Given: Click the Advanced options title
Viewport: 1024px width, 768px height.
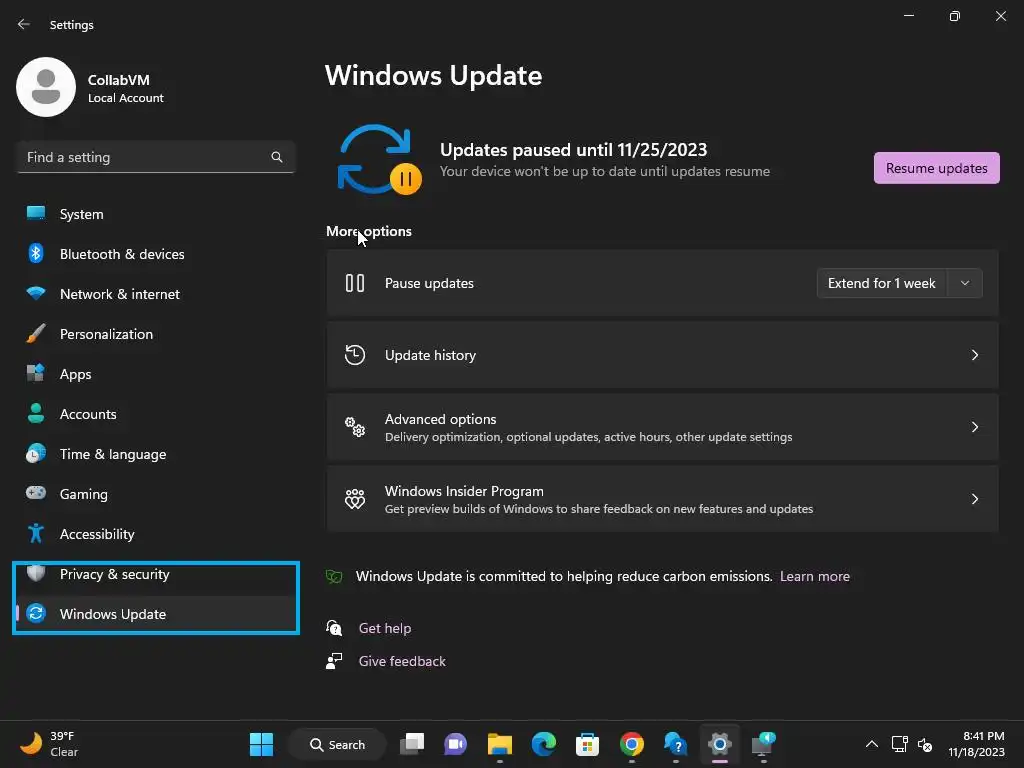Looking at the screenshot, I should coord(440,419).
